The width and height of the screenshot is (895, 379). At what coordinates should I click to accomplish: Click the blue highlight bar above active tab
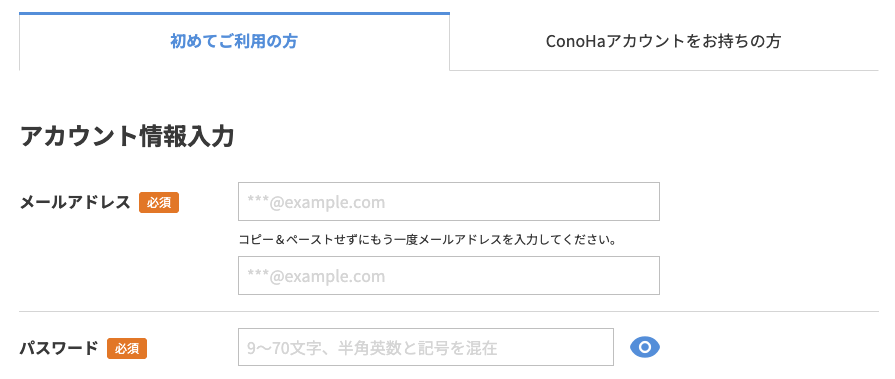234,13
